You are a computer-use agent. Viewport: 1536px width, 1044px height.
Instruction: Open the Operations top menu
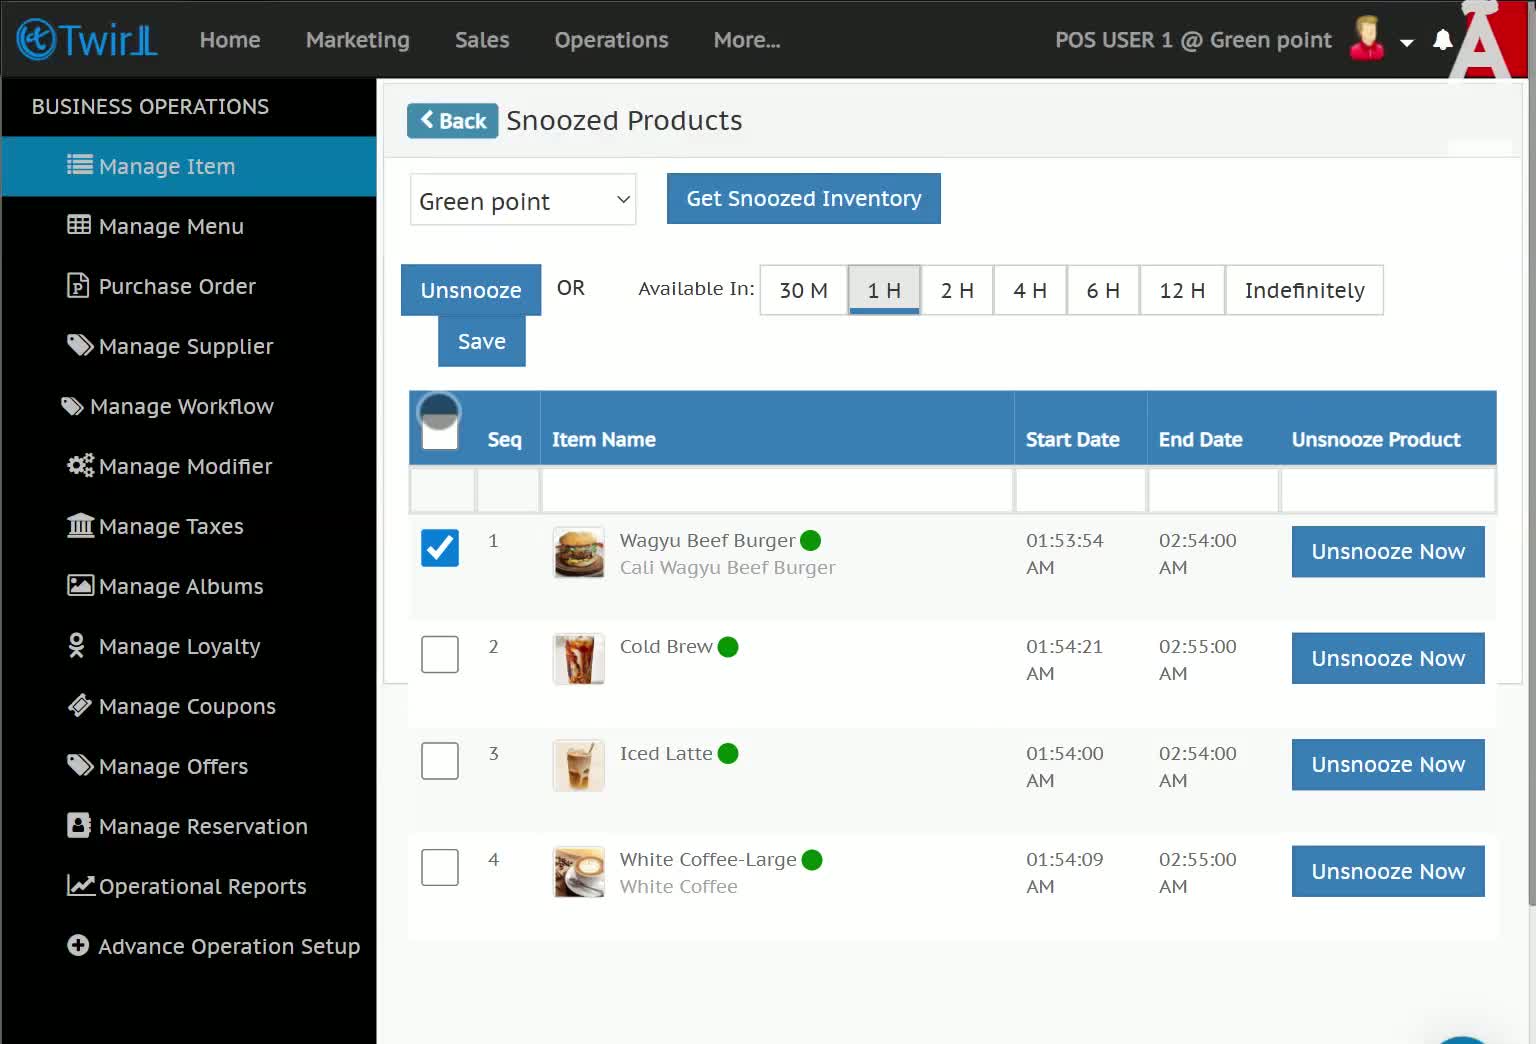611,40
